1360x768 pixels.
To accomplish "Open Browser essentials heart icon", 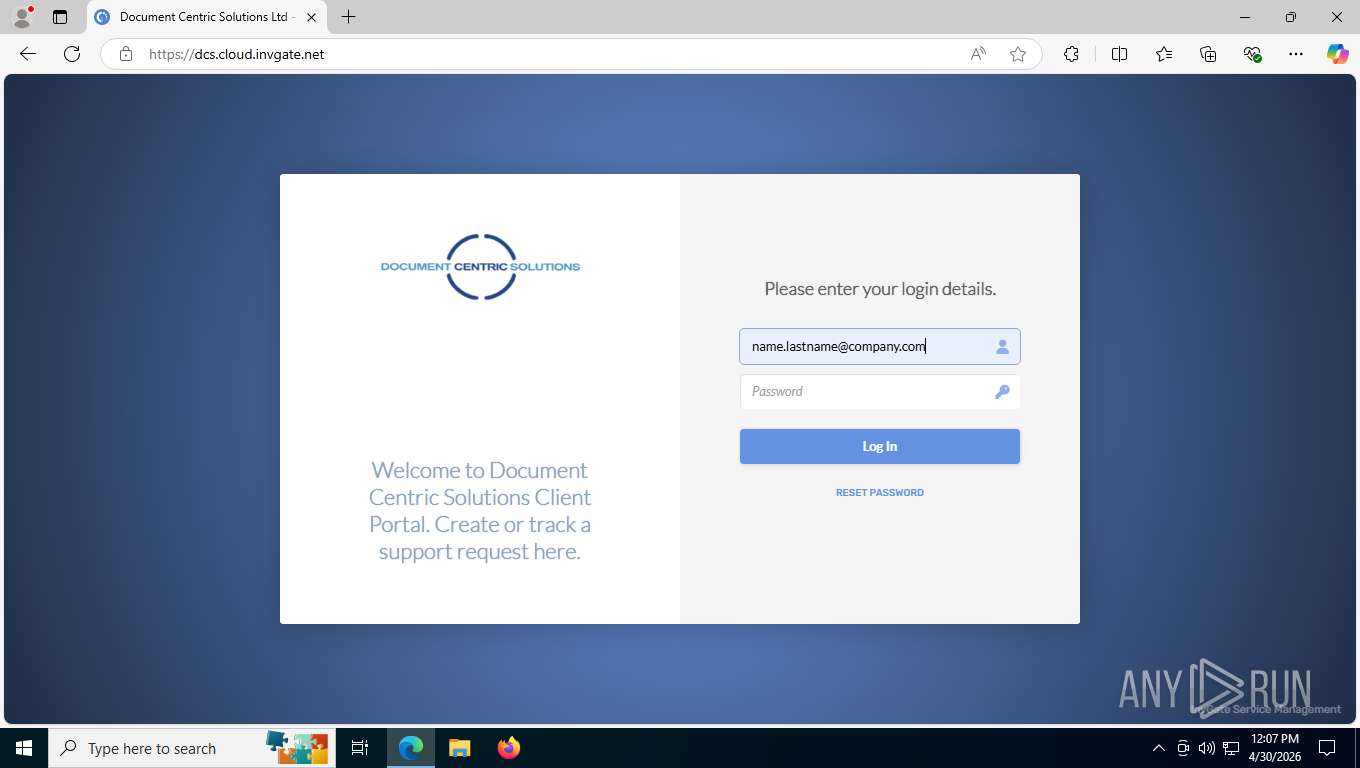I will coord(1252,54).
